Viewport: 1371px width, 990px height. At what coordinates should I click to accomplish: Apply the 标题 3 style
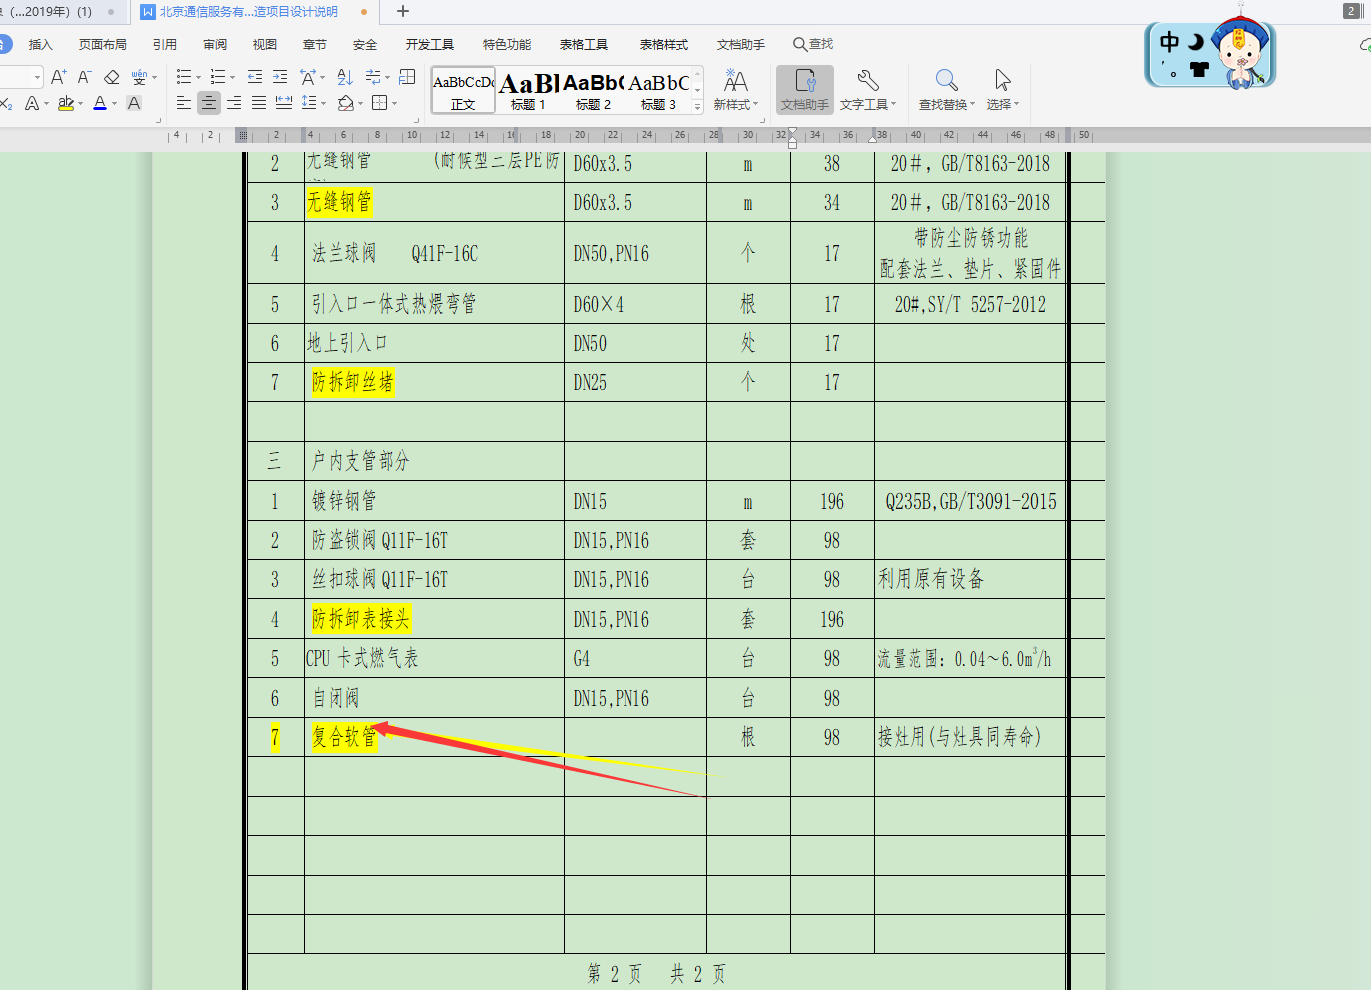click(x=659, y=90)
